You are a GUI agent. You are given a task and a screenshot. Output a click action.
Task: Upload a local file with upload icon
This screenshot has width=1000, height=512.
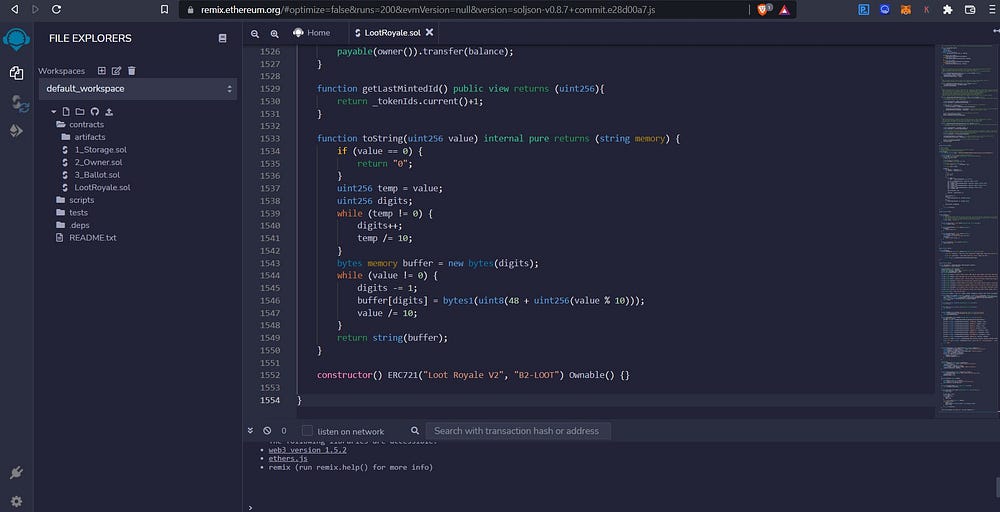click(109, 112)
